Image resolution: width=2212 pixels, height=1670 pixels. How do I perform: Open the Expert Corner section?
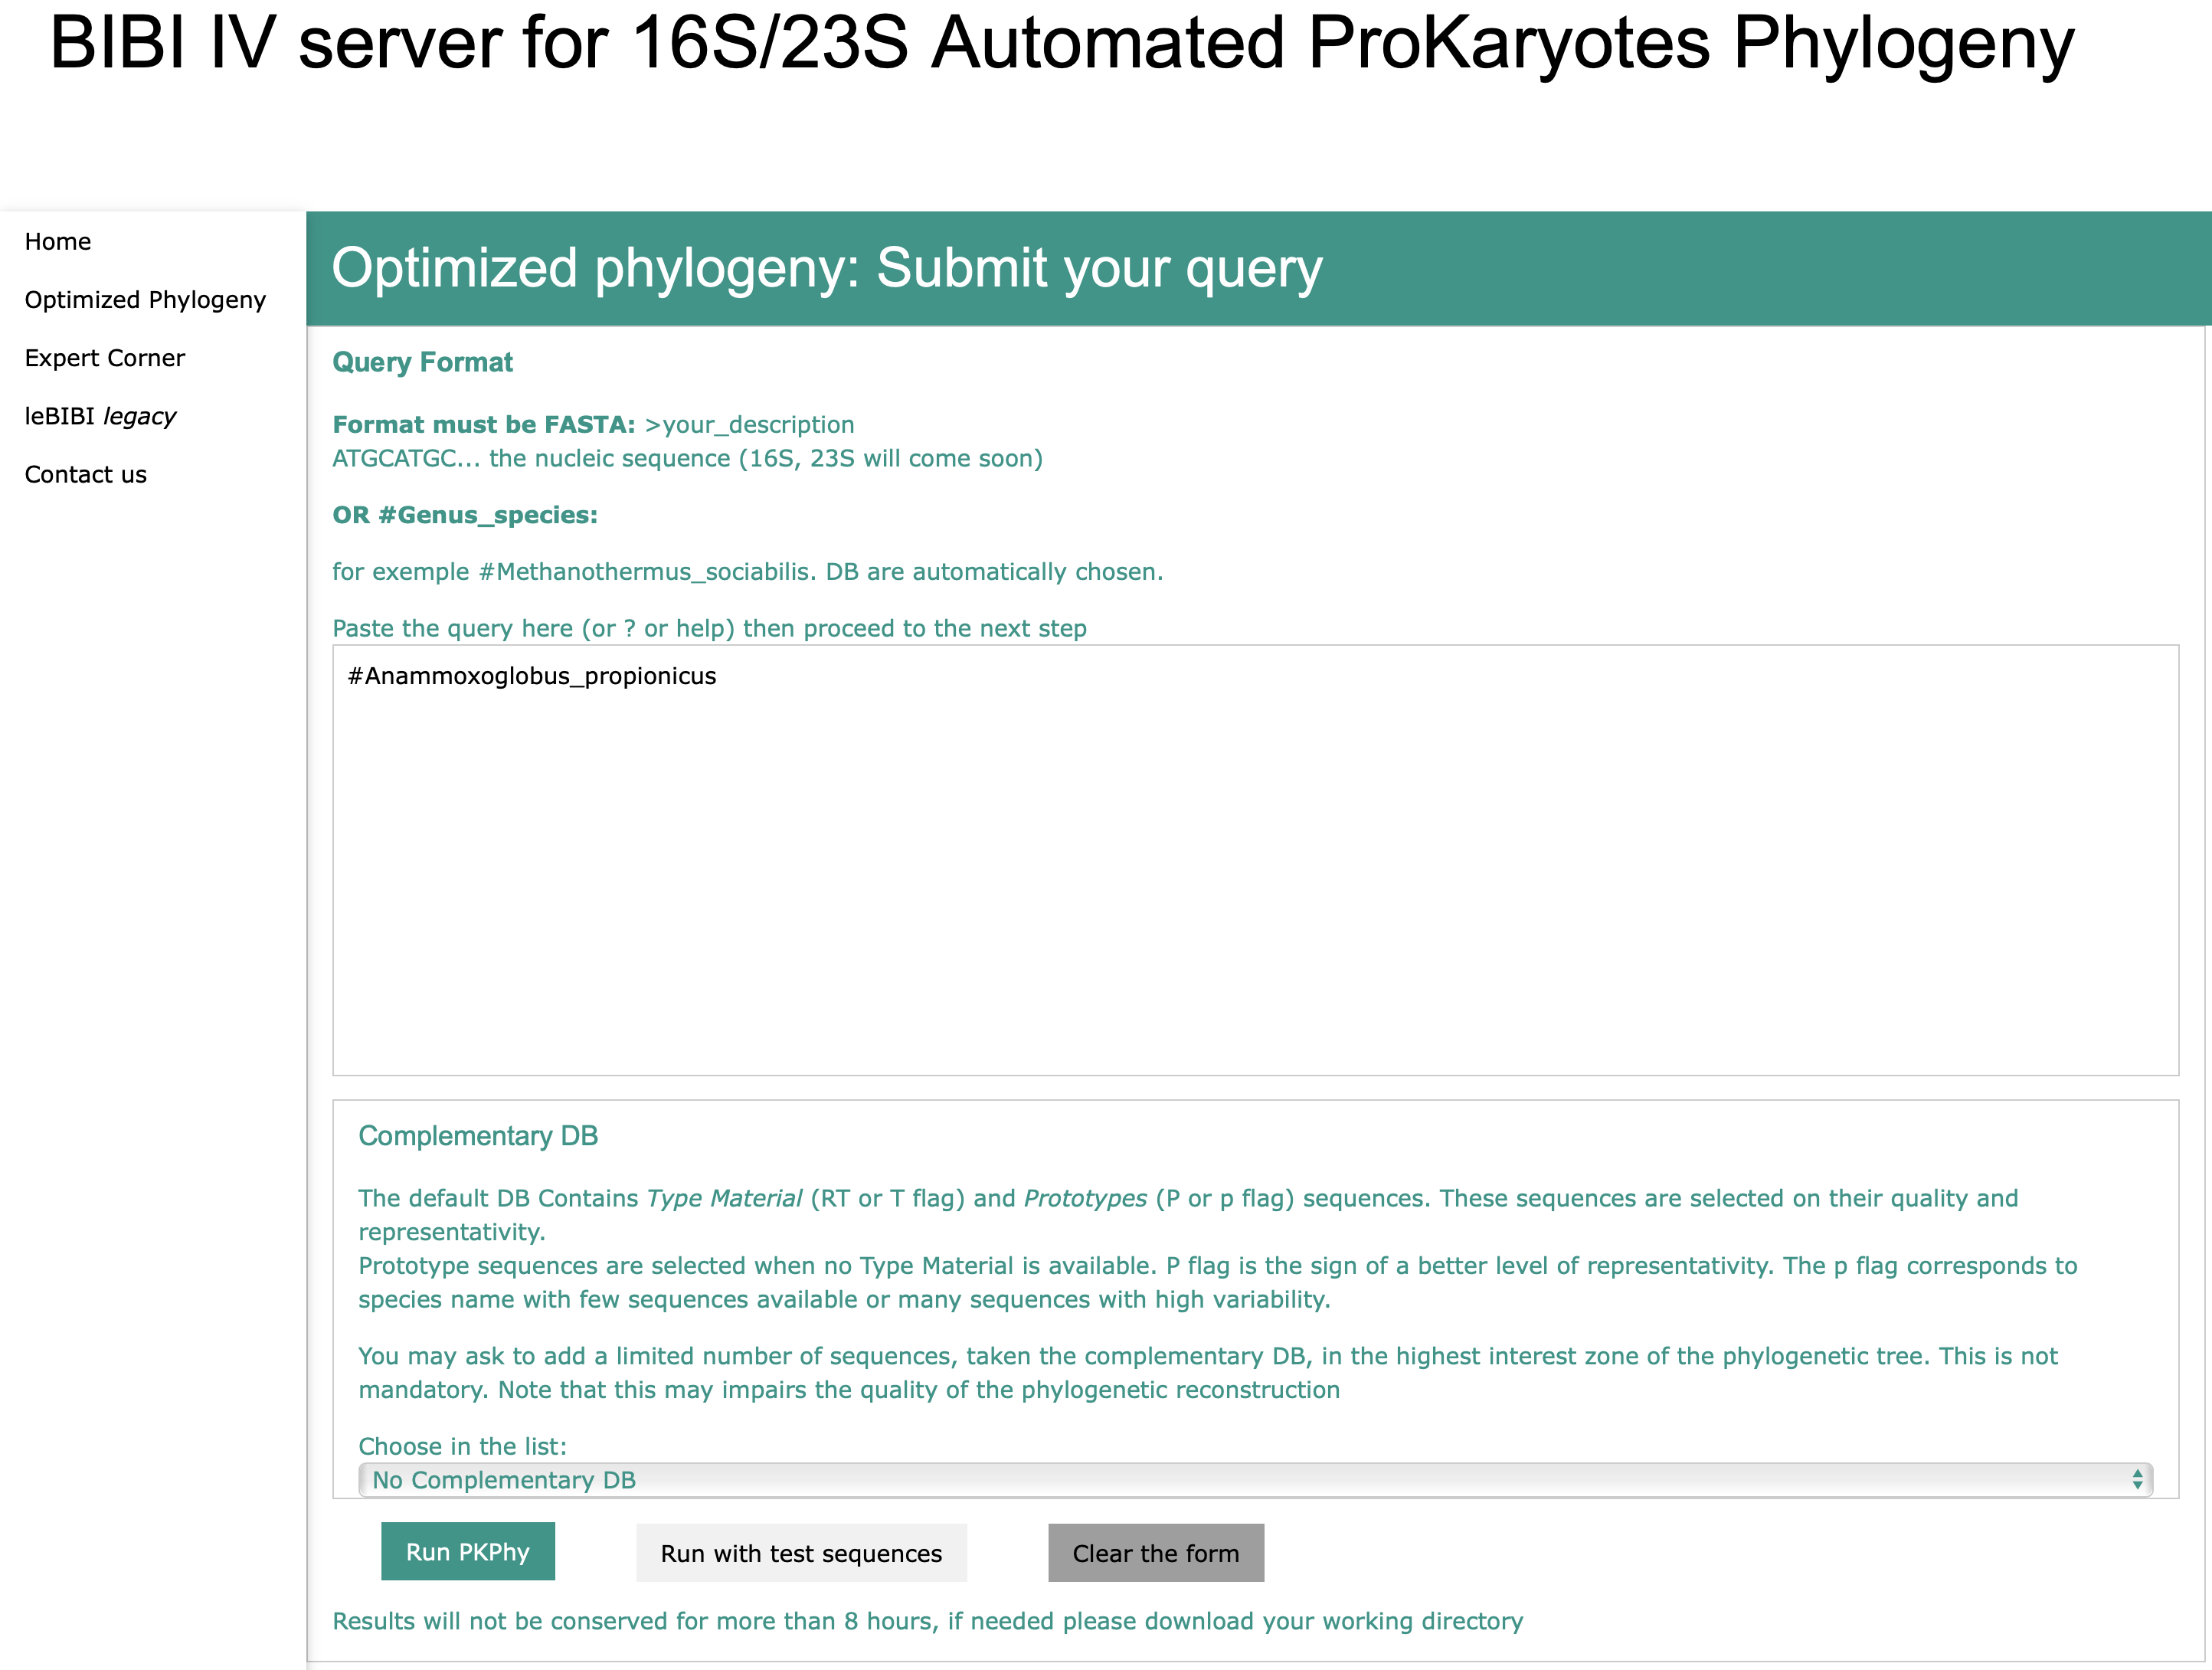[x=103, y=358]
